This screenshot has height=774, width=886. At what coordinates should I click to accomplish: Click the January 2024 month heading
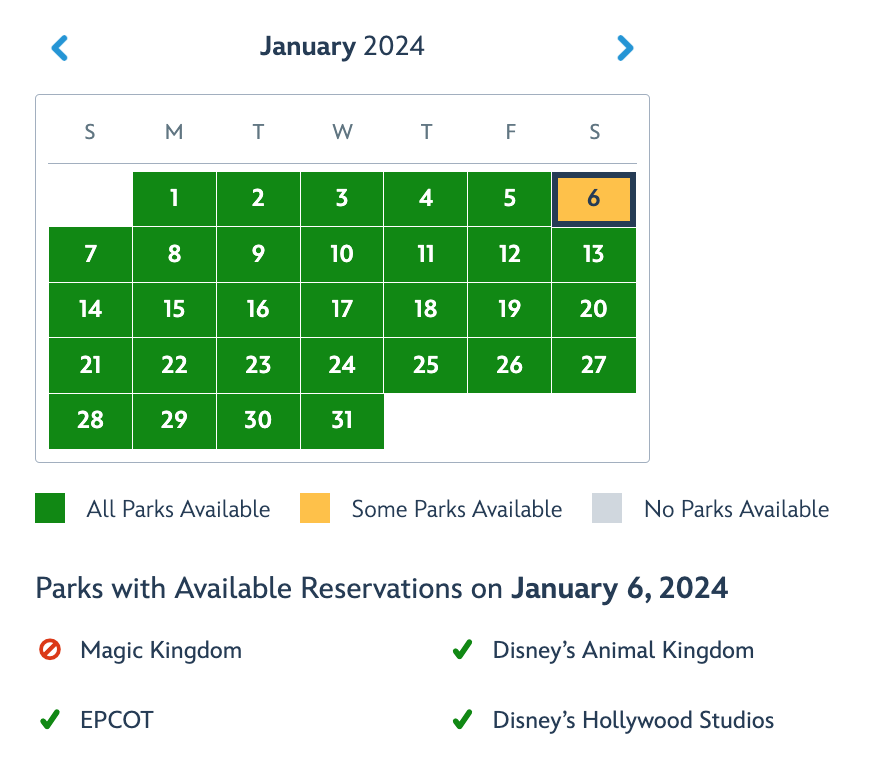tap(342, 46)
